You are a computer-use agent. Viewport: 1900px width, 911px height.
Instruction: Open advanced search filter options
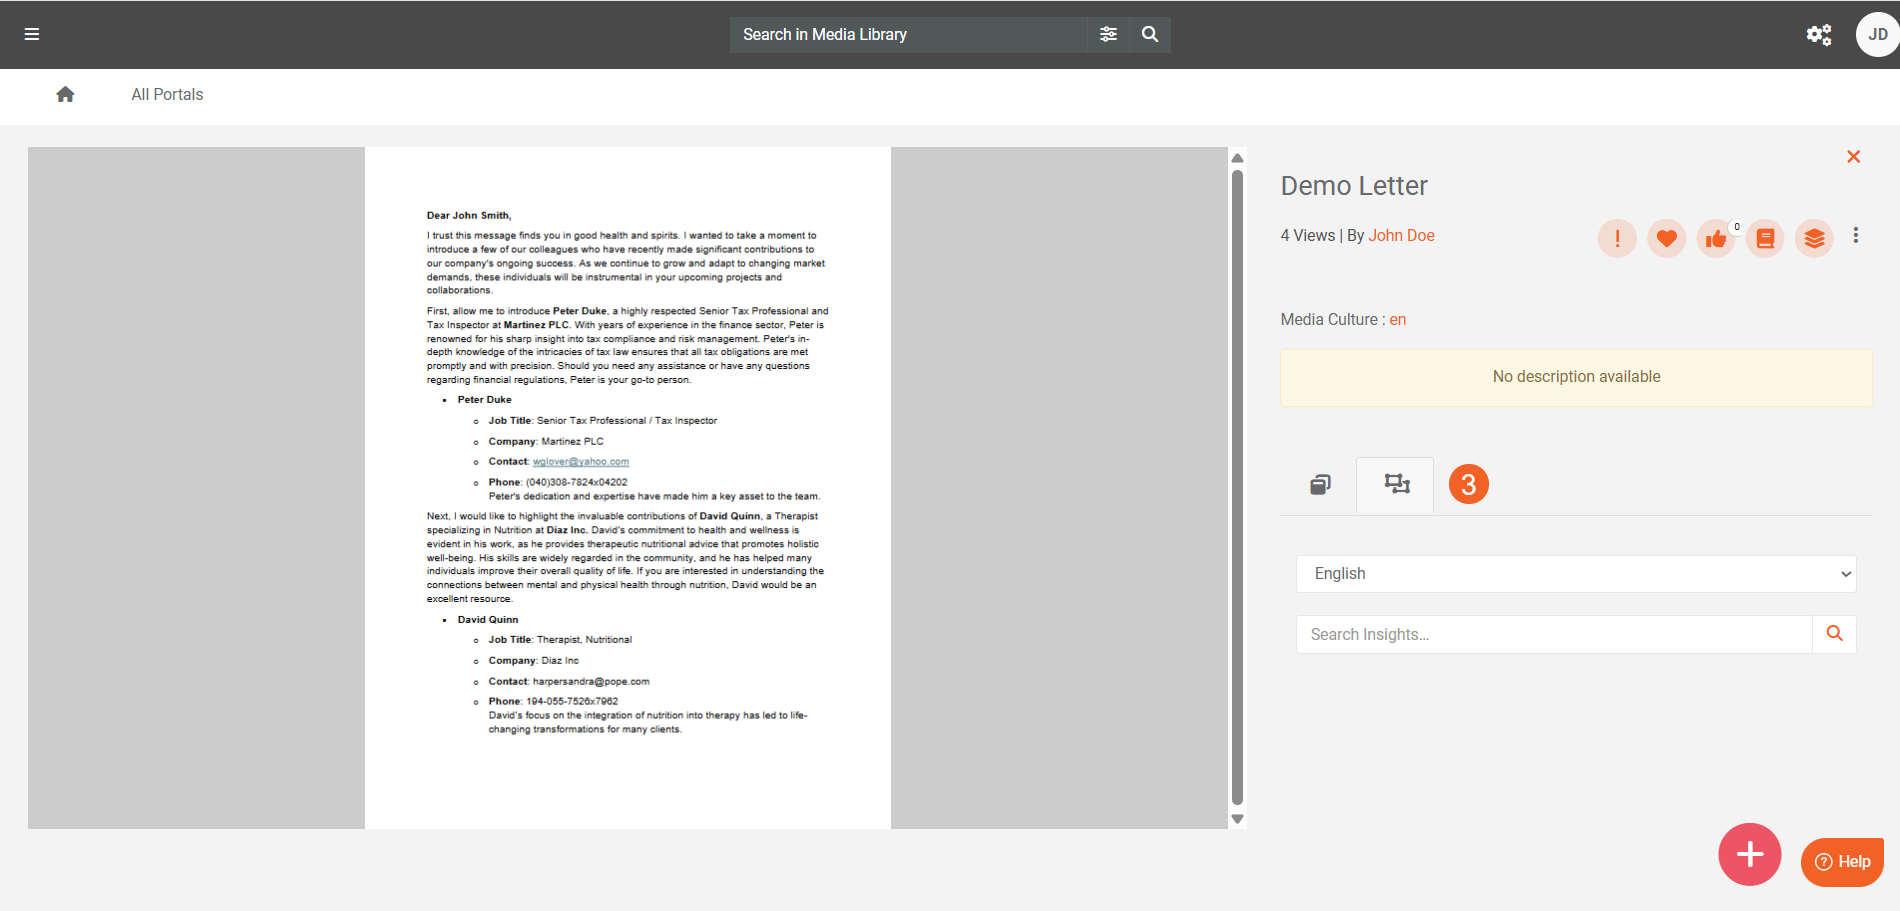point(1108,34)
